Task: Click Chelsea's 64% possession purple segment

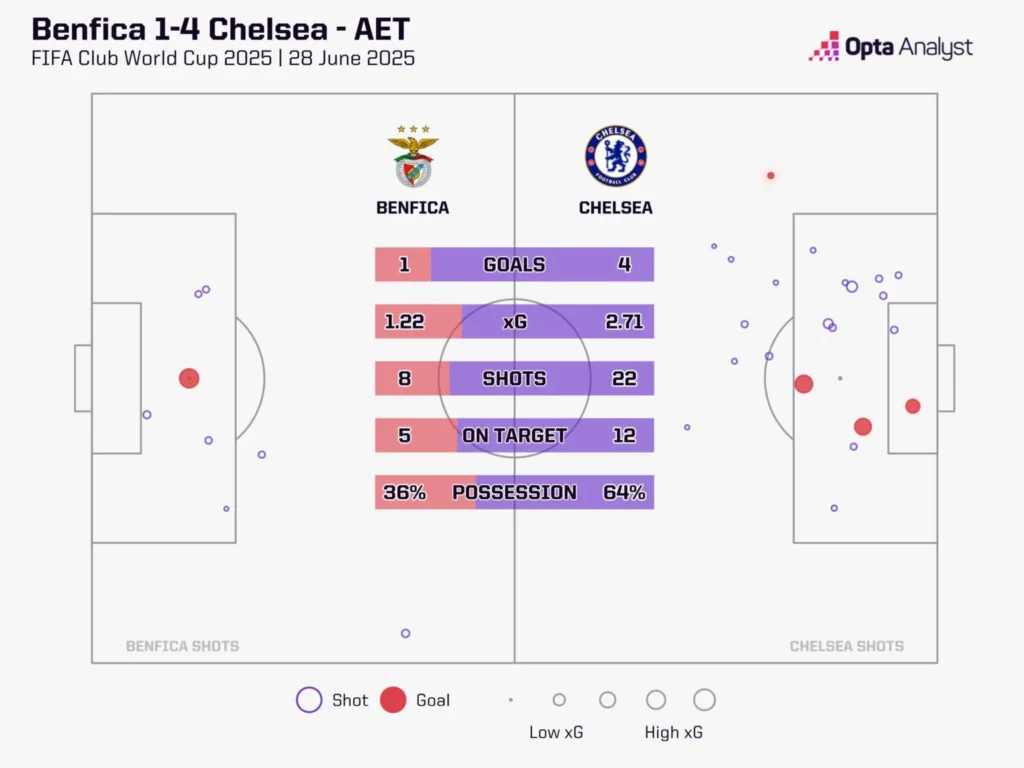Action: click(x=600, y=492)
